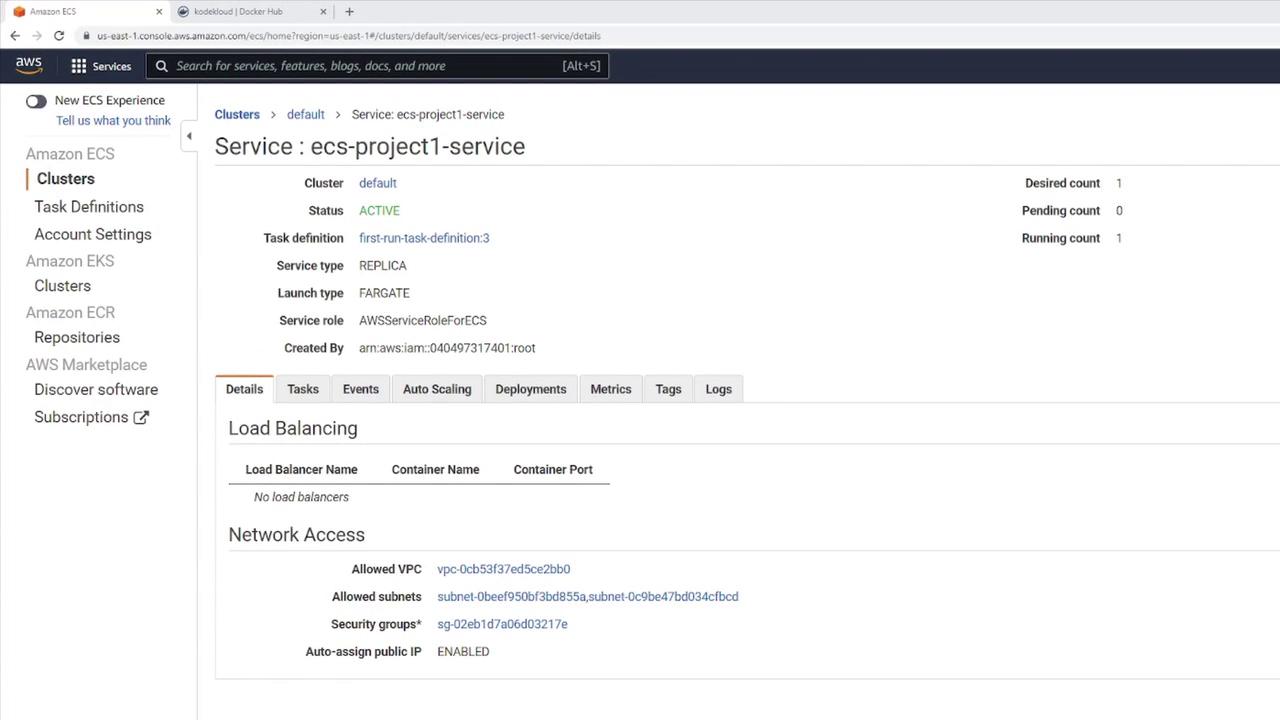Click Clusters in the breadcrumb
Image resolution: width=1280 pixels, height=720 pixels.
(x=237, y=115)
